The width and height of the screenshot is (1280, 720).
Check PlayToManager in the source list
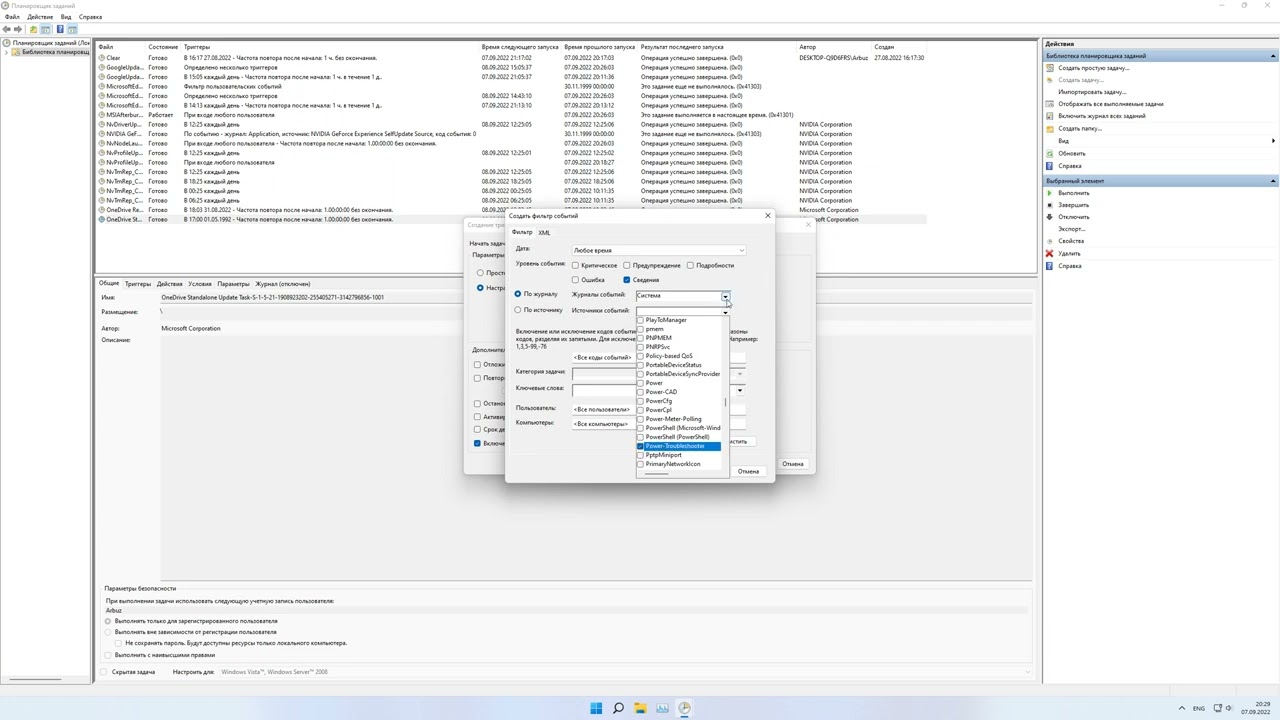point(641,320)
